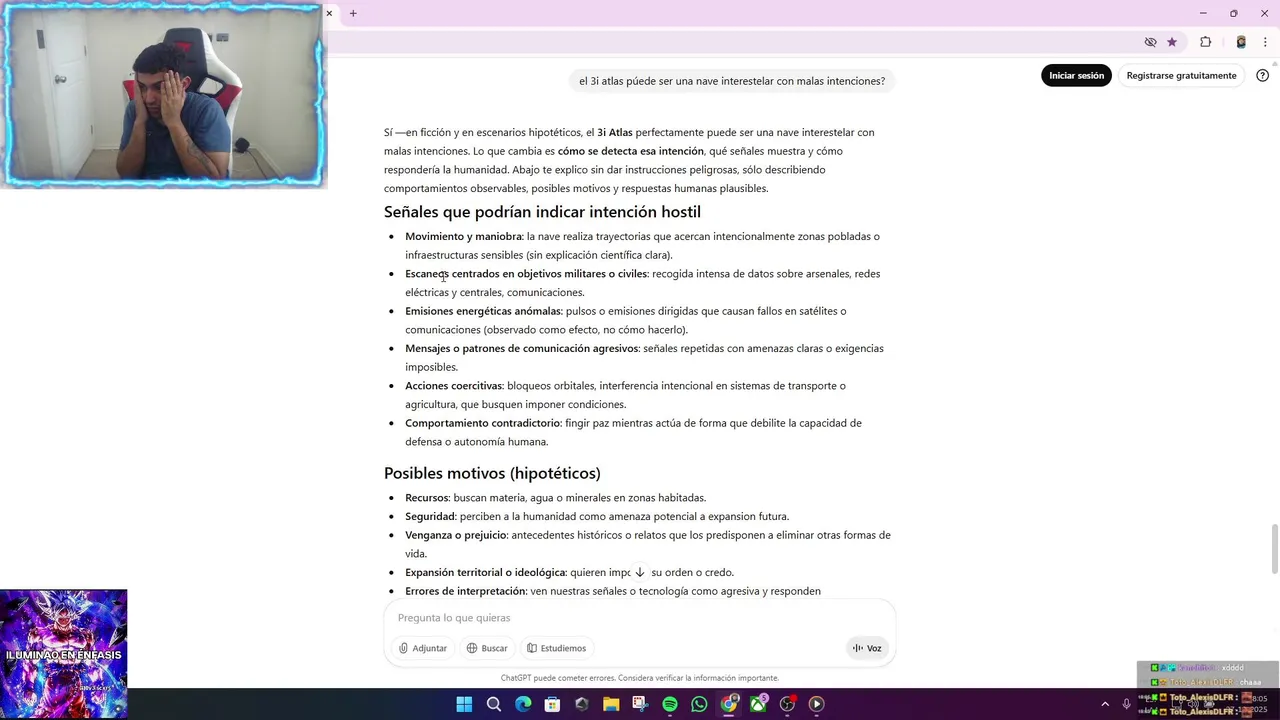Image resolution: width=1280 pixels, height=720 pixels.
Task: Click the bold '3i Atlas' text in the answer
Action: click(615, 132)
